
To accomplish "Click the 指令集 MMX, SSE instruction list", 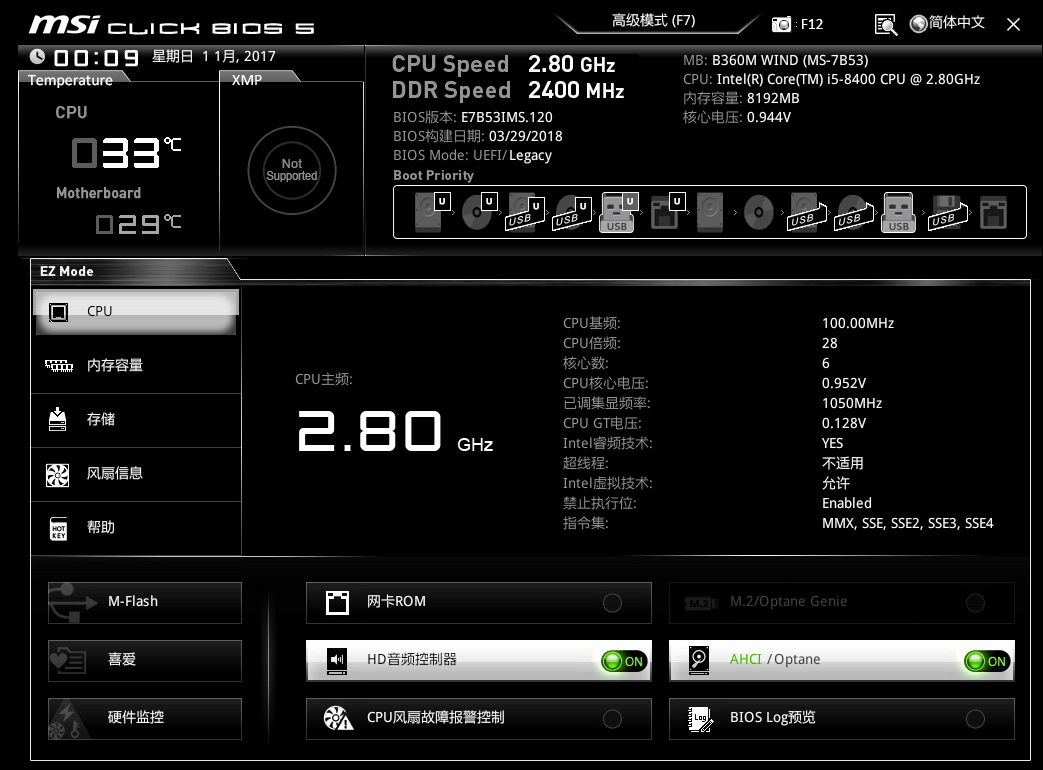I will coord(907,523).
